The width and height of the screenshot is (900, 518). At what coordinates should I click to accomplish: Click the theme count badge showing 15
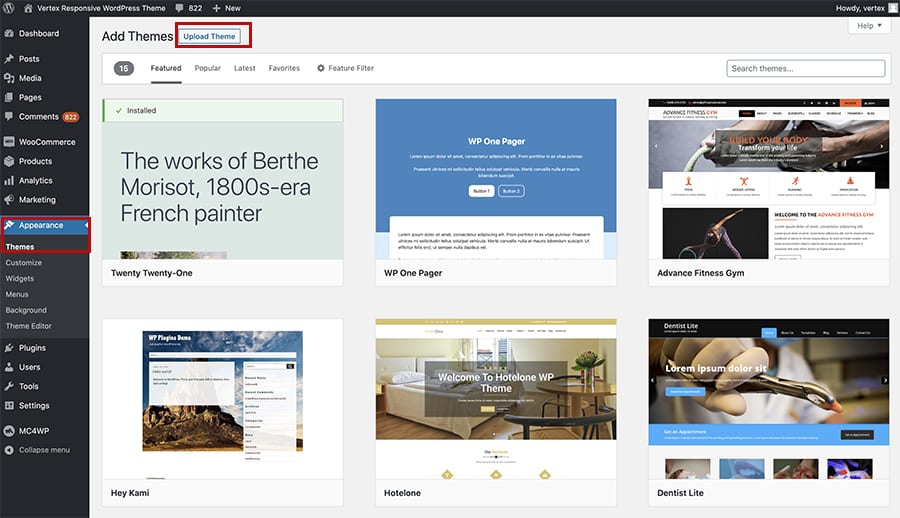pos(123,68)
